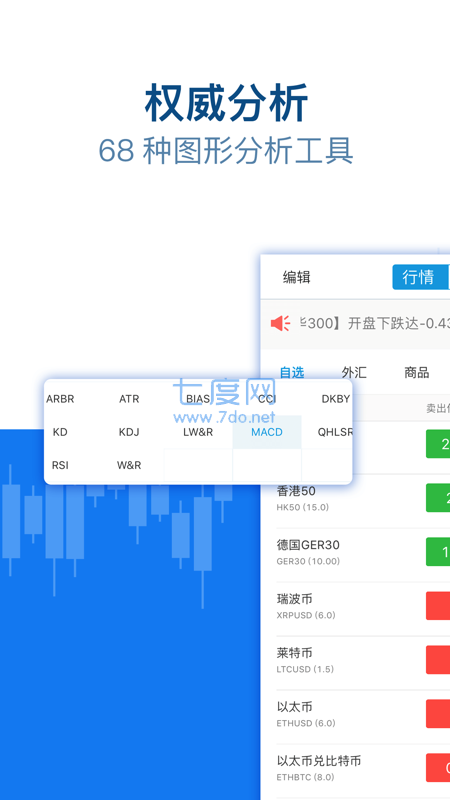Switch to the 商品 tab
Image resolution: width=450 pixels, height=800 pixels.
(x=416, y=372)
